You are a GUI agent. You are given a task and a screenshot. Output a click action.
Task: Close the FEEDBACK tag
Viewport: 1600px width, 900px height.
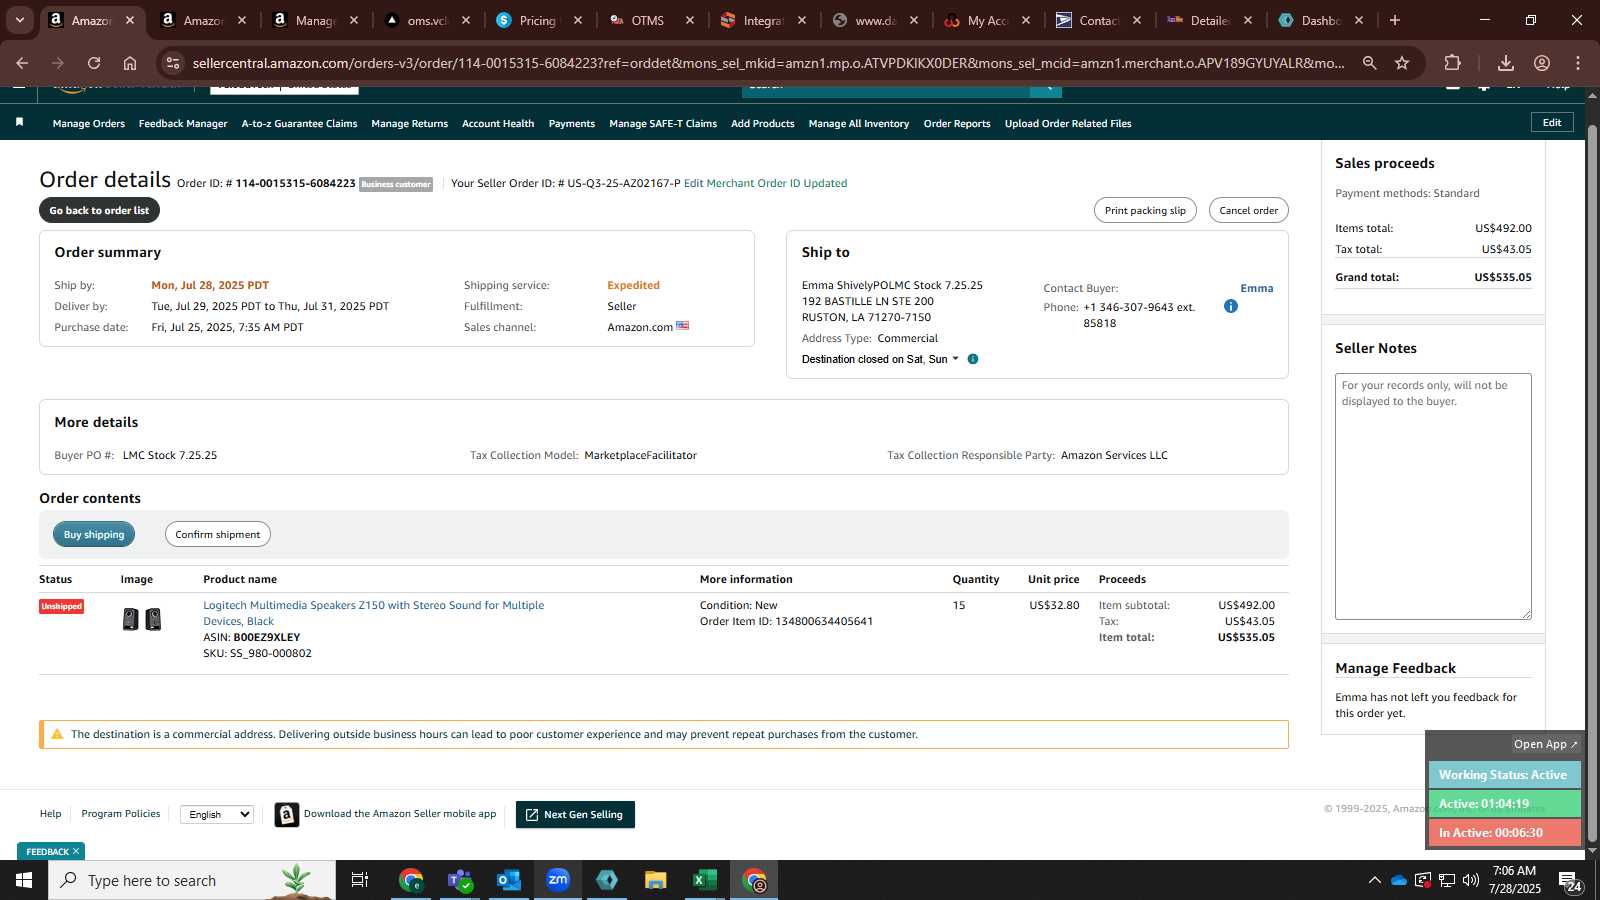coord(76,851)
